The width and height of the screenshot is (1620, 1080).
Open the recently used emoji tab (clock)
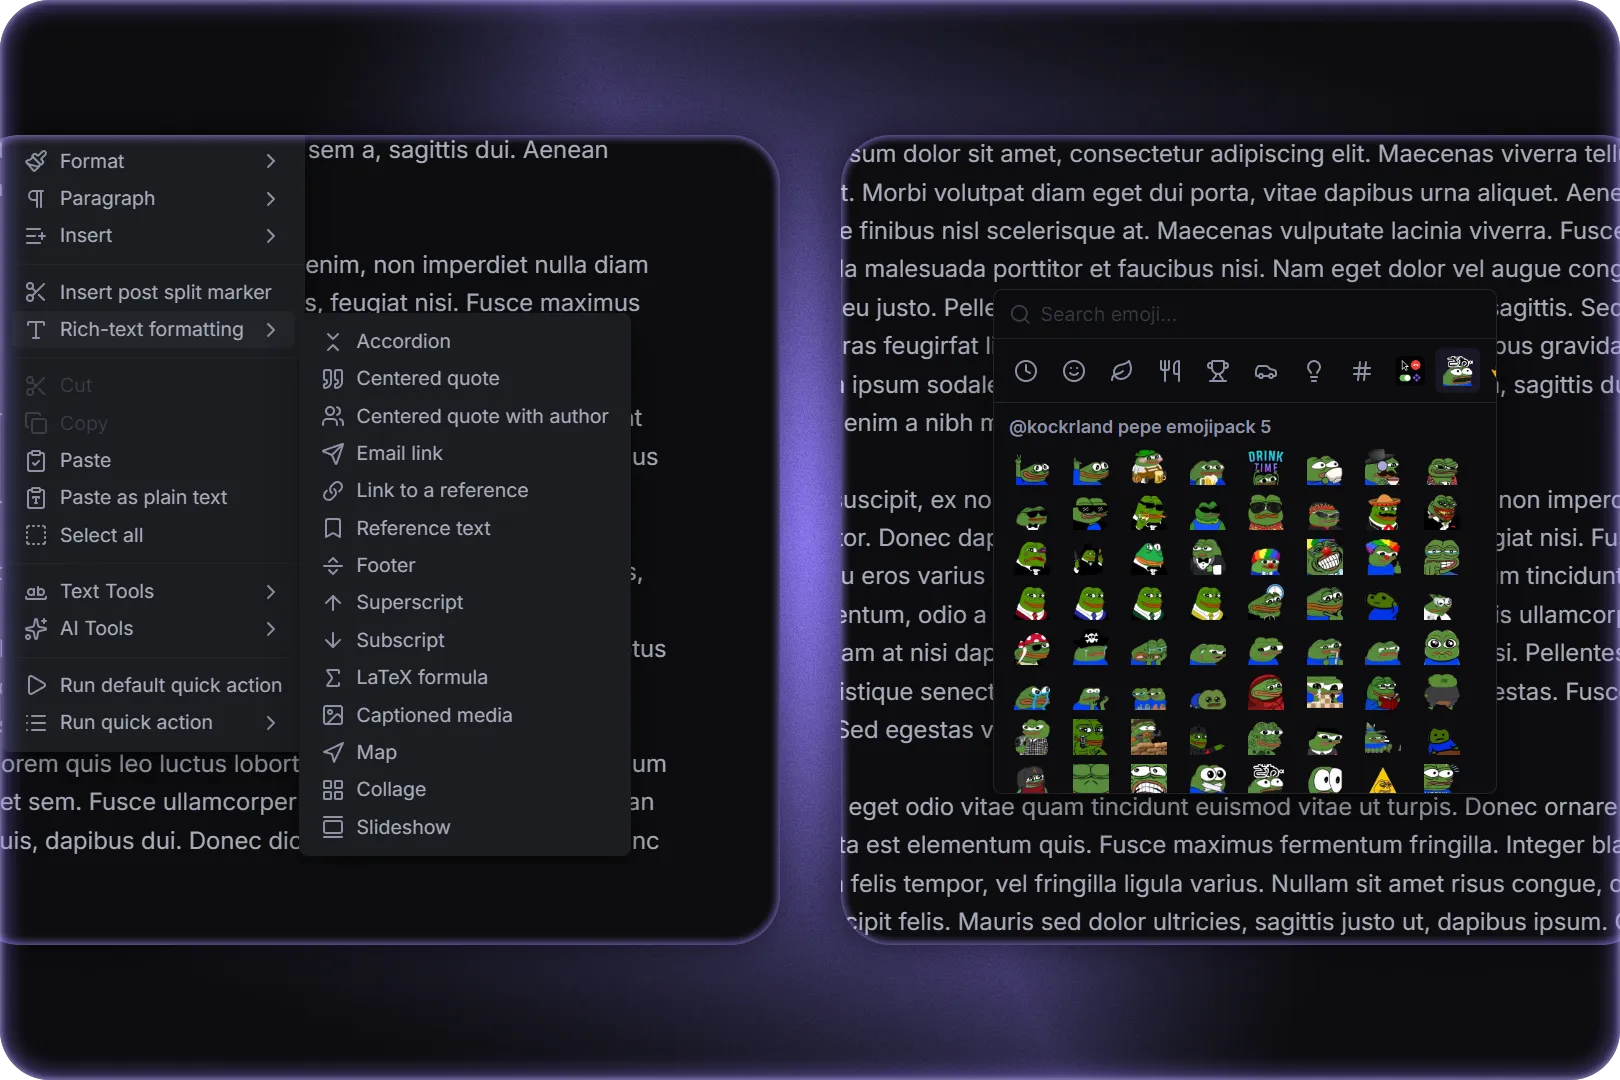coord(1026,372)
